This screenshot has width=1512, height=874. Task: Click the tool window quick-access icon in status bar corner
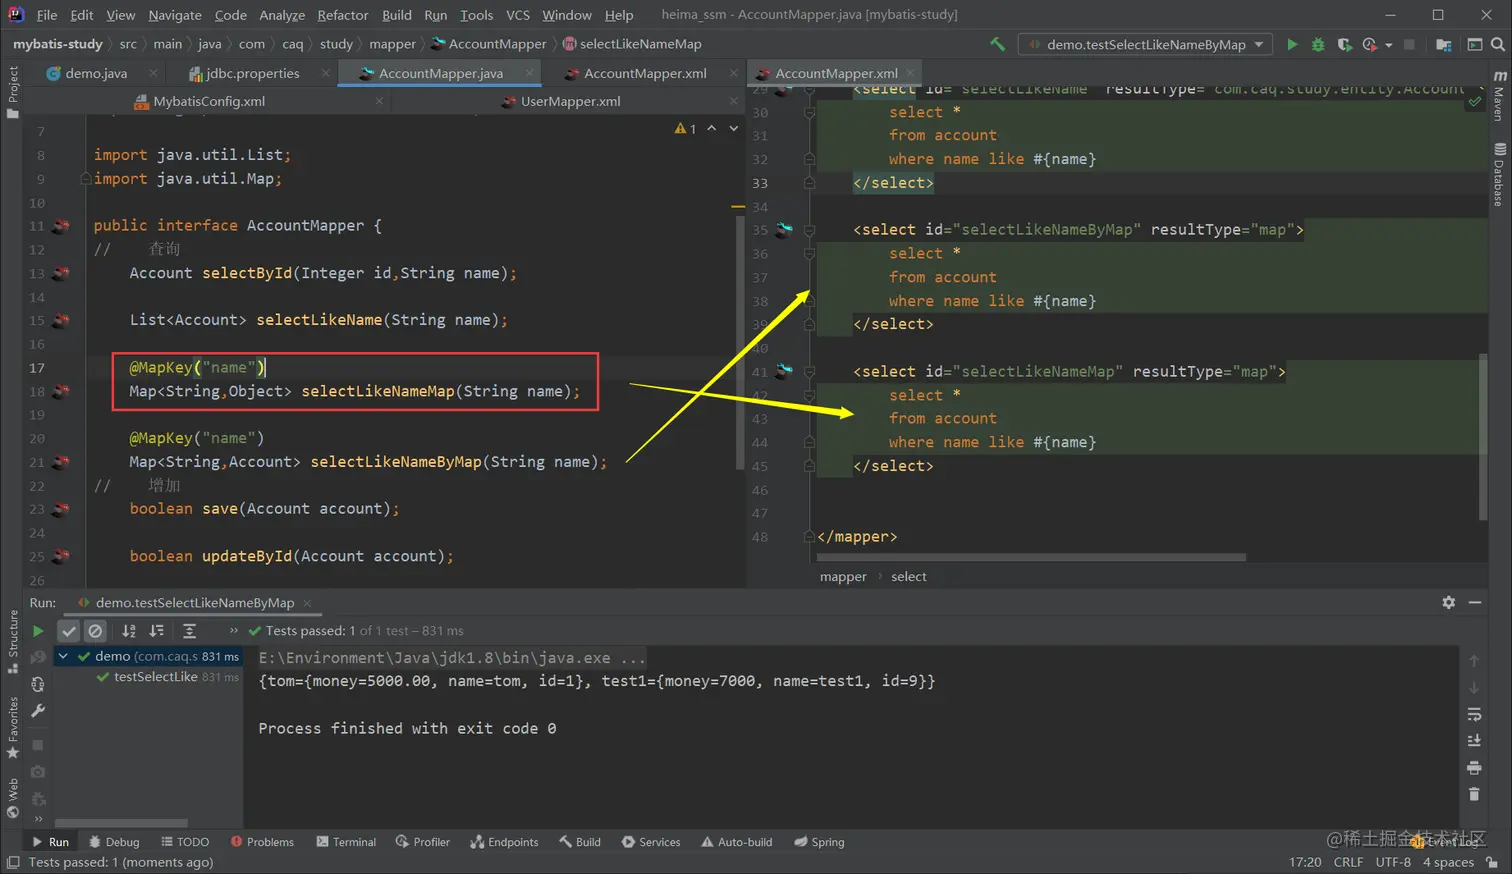pyautogui.click(x=13, y=862)
